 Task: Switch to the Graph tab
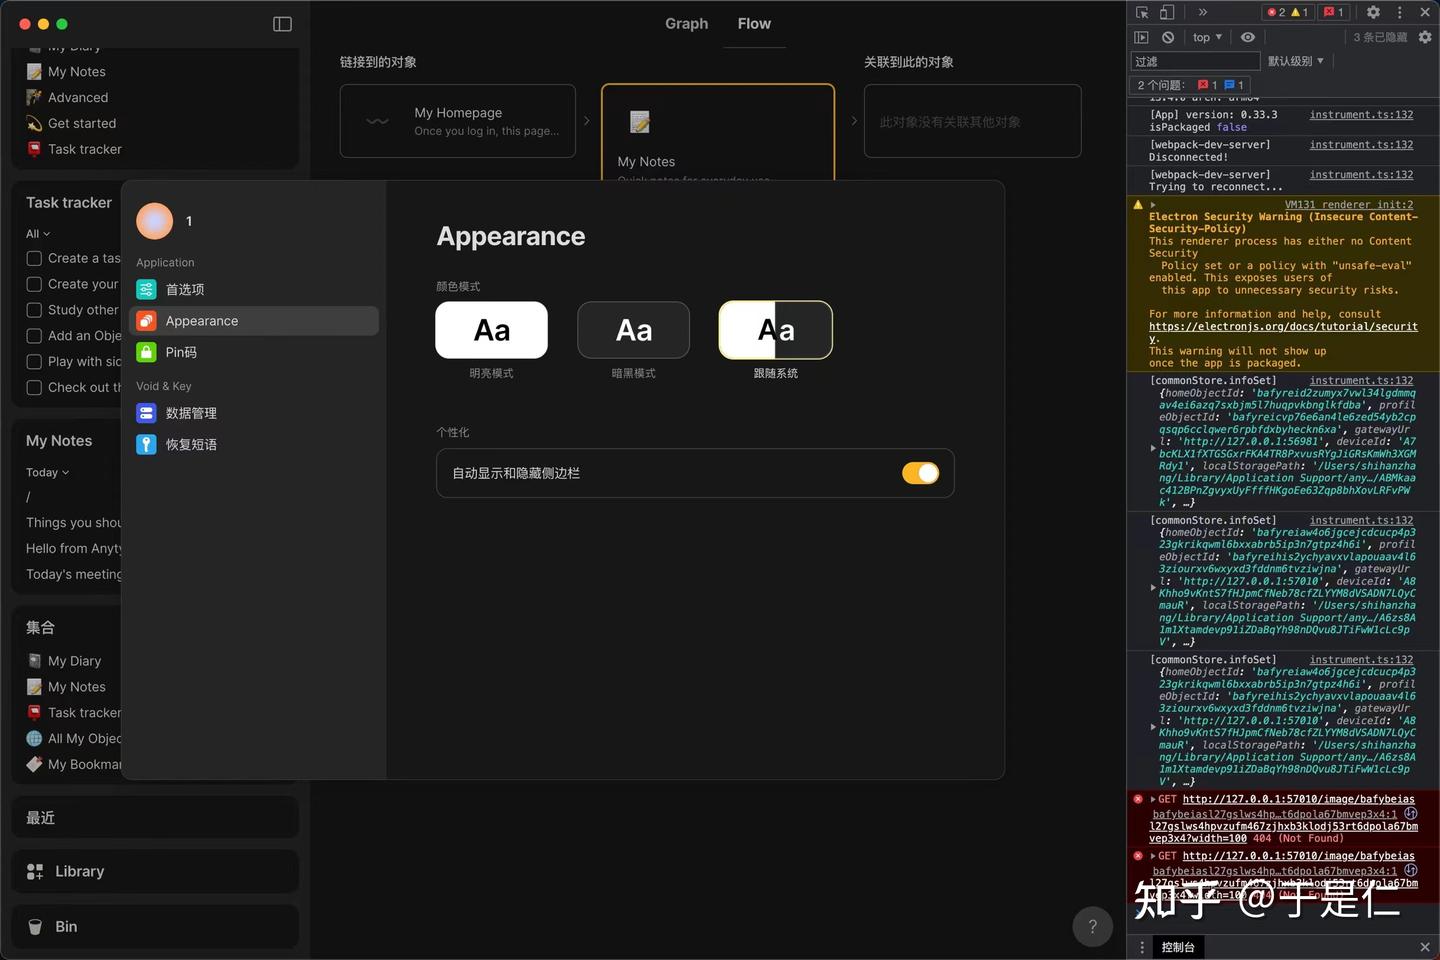pyautogui.click(x=687, y=24)
